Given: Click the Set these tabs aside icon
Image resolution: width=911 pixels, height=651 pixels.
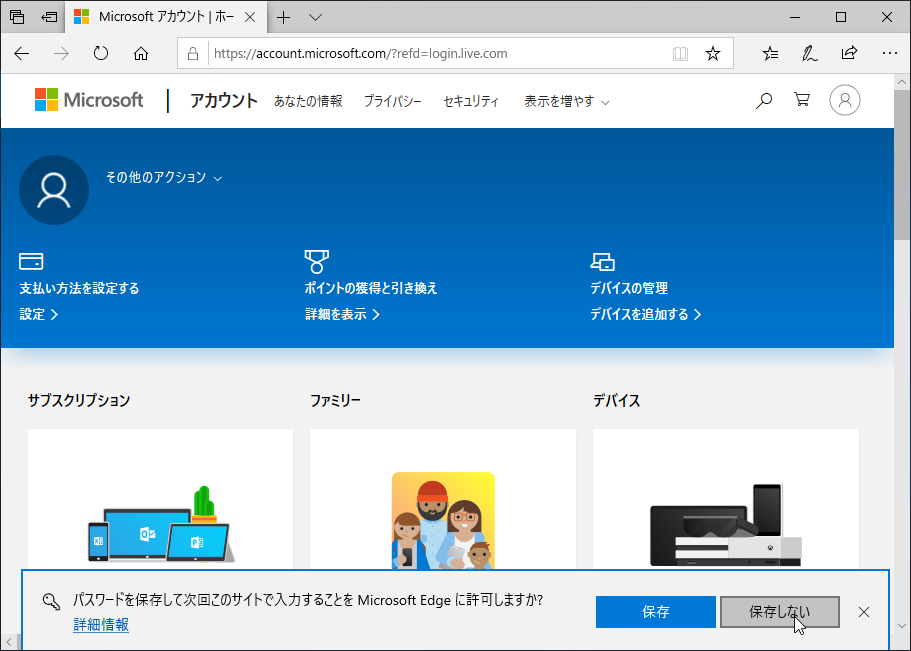Looking at the screenshot, I should click(49, 17).
